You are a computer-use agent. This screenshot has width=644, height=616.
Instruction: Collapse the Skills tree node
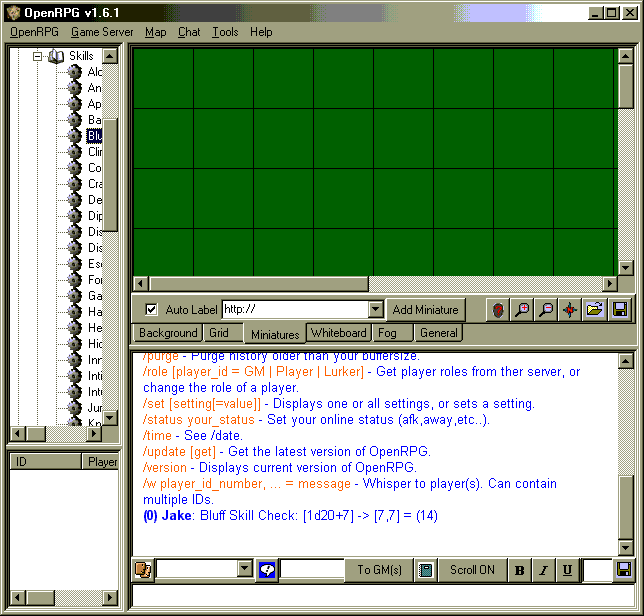(38, 57)
